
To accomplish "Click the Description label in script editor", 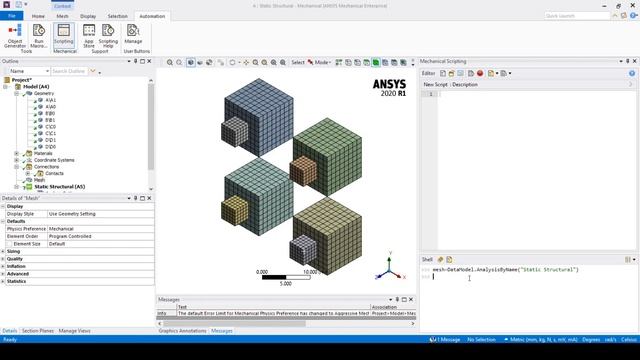I will [465, 84].
